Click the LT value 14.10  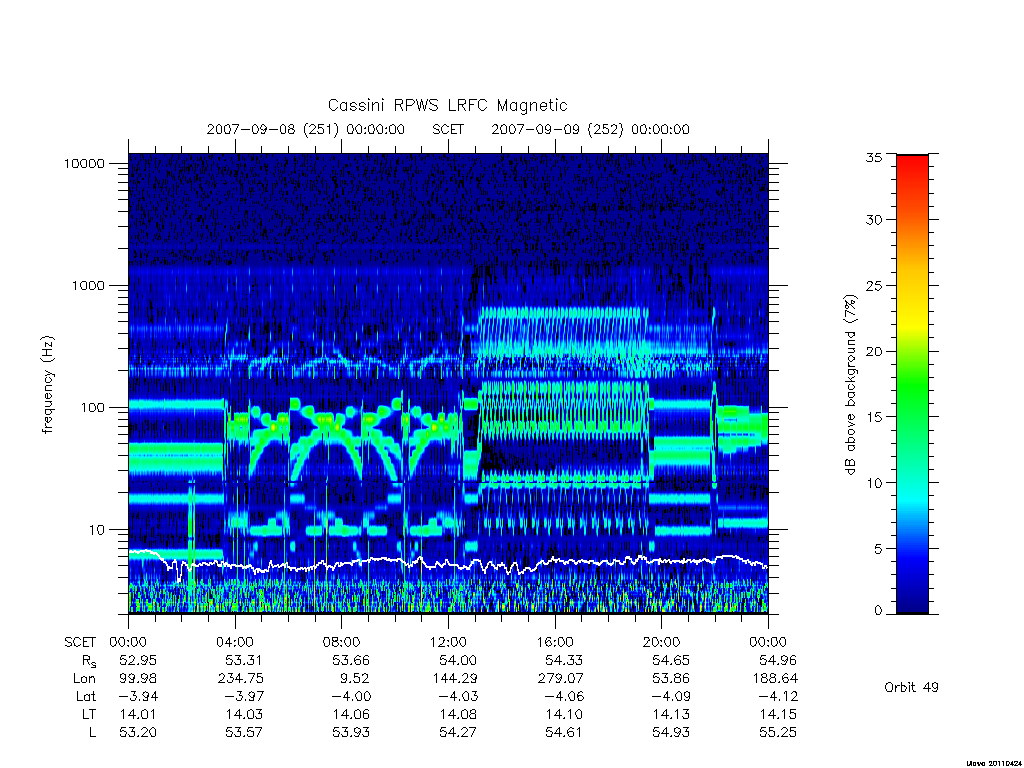564,714
